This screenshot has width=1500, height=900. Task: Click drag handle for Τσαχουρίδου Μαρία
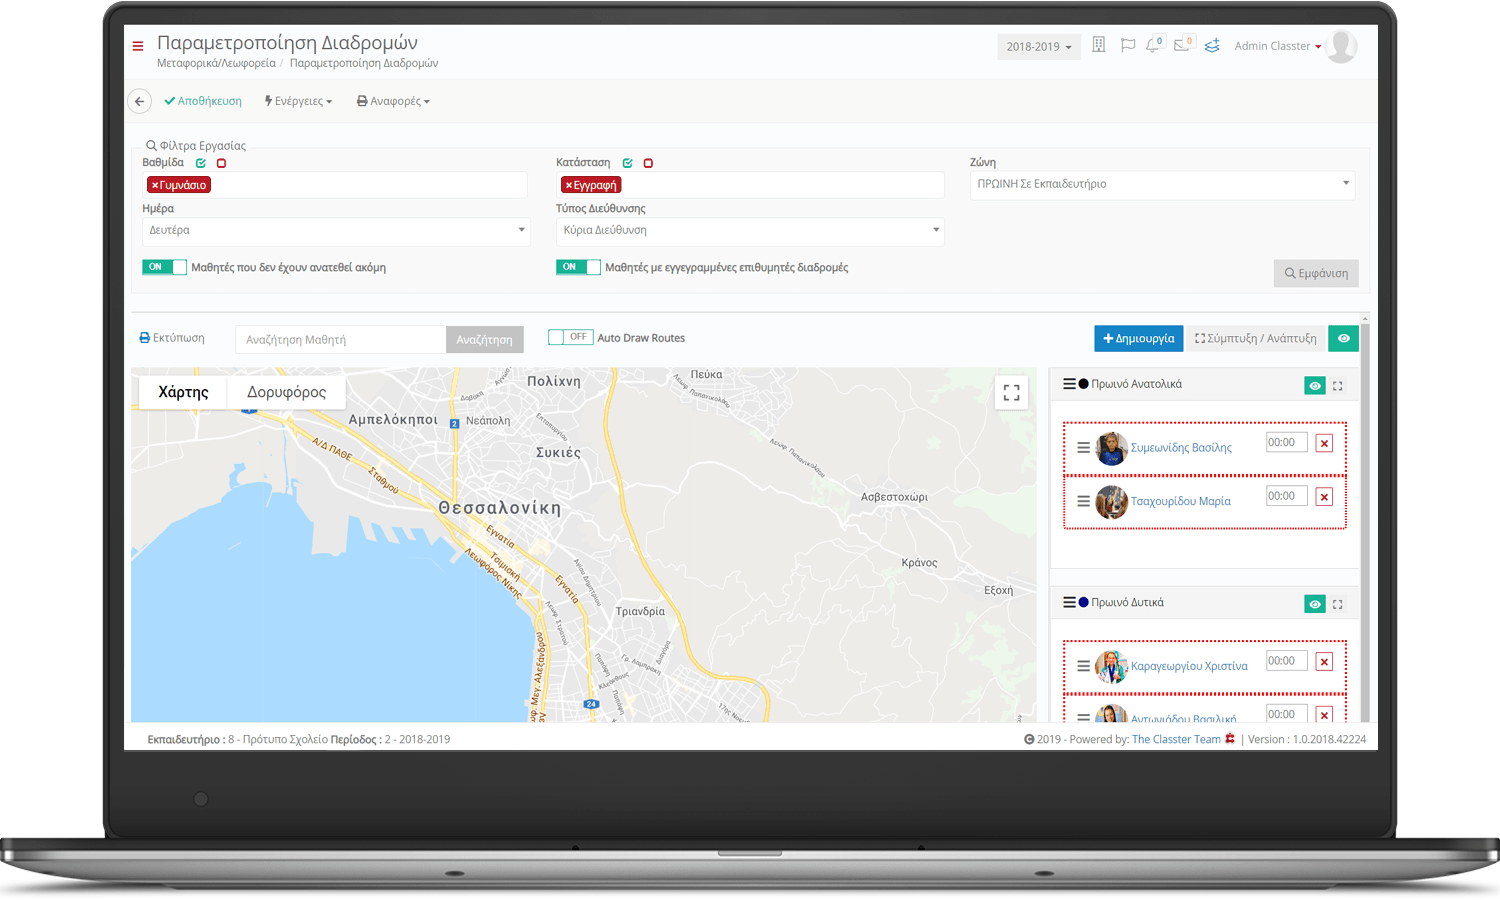click(1083, 501)
